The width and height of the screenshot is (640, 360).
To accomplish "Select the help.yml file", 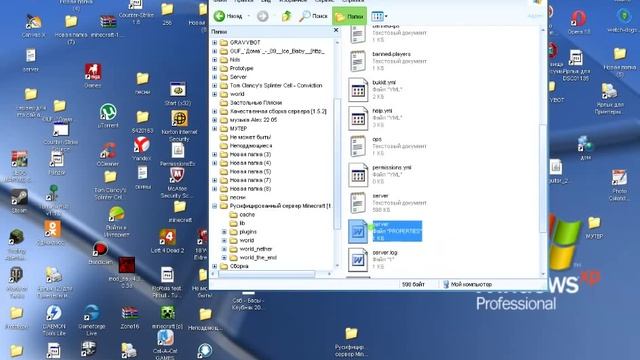I will point(376,118).
